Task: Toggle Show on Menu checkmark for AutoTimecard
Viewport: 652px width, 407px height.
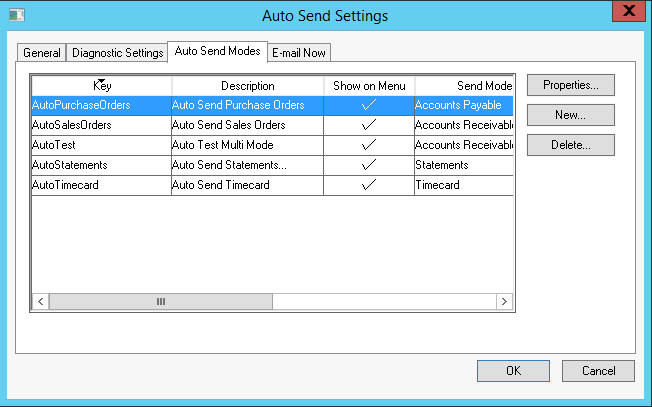Action: coord(369,185)
